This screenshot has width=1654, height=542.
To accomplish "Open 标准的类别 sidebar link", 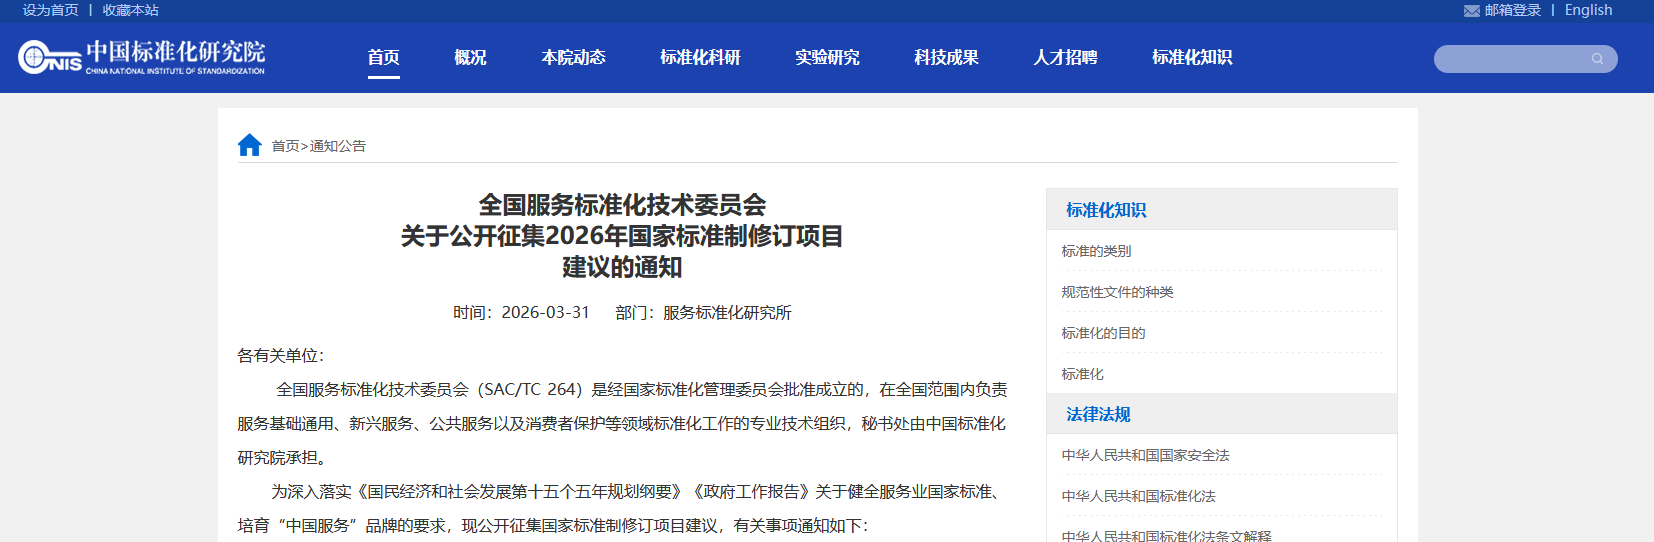I will tap(1097, 251).
